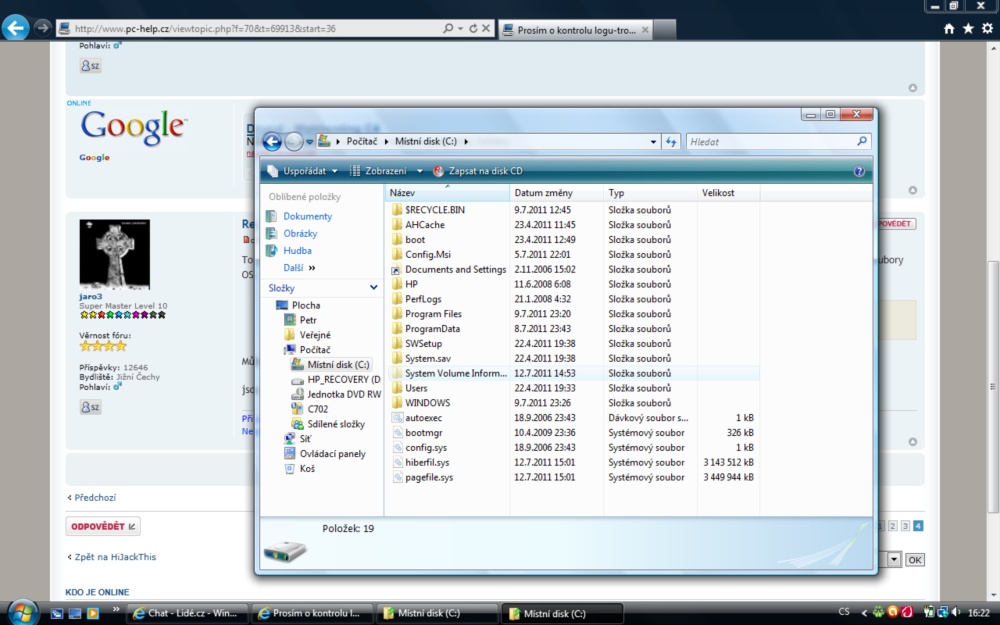Screen dimensions: 1000x625
Task: Select the Petr folder in the tree
Action: pyautogui.click(x=300, y=320)
